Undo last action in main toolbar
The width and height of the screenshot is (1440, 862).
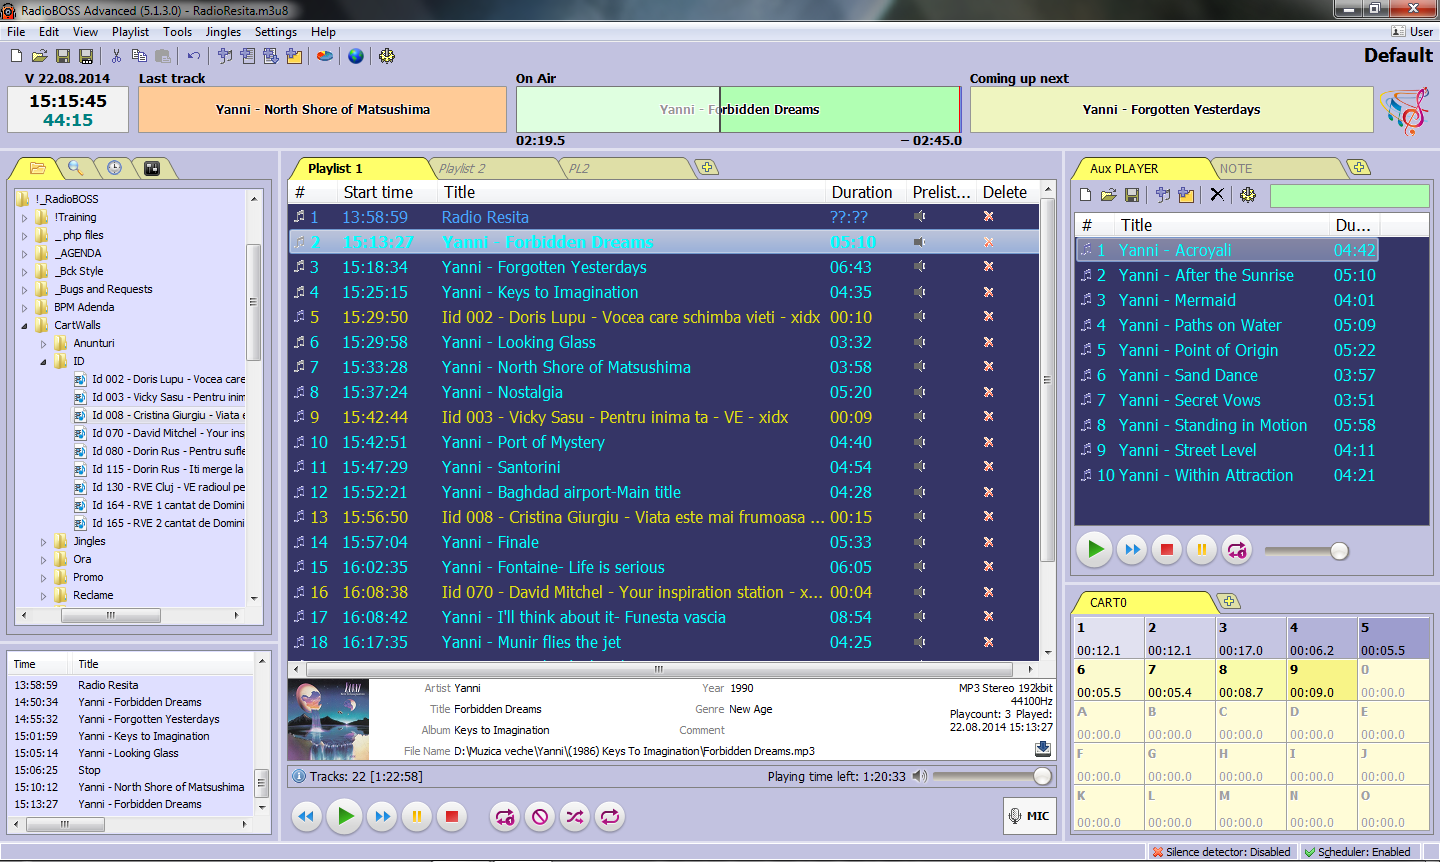click(x=194, y=56)
